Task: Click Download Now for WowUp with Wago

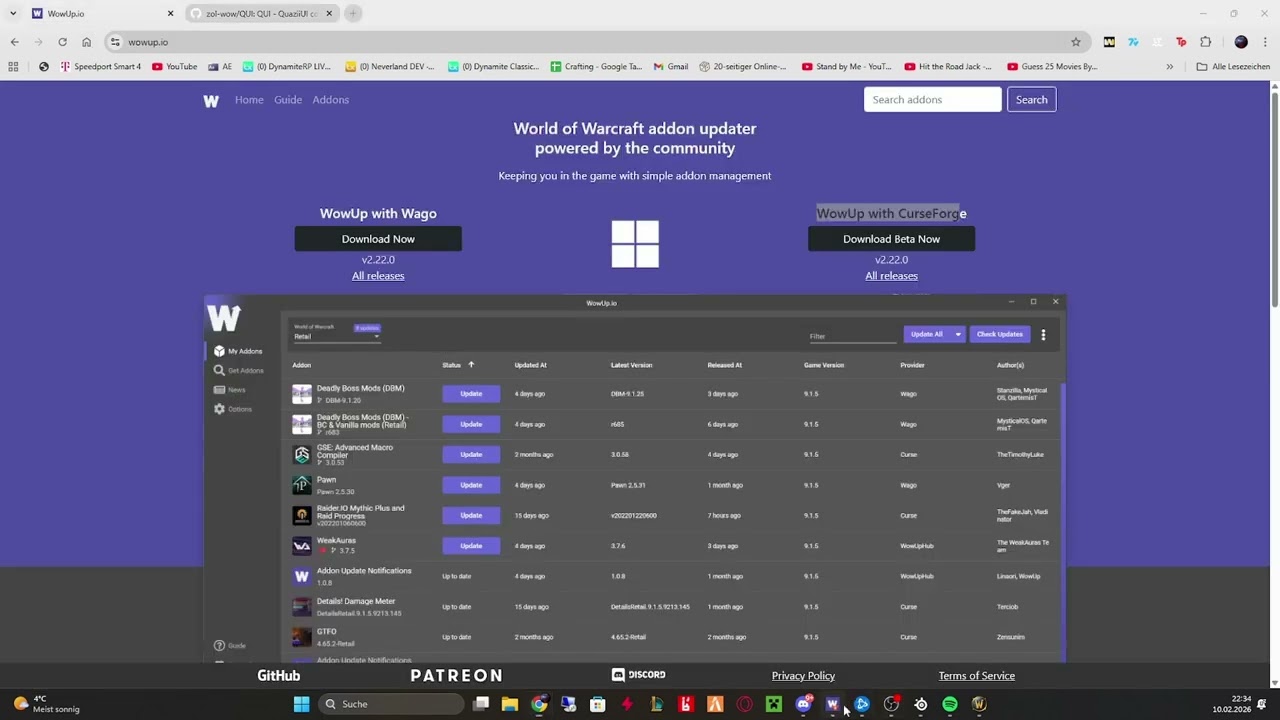Action: click(378, 239)
